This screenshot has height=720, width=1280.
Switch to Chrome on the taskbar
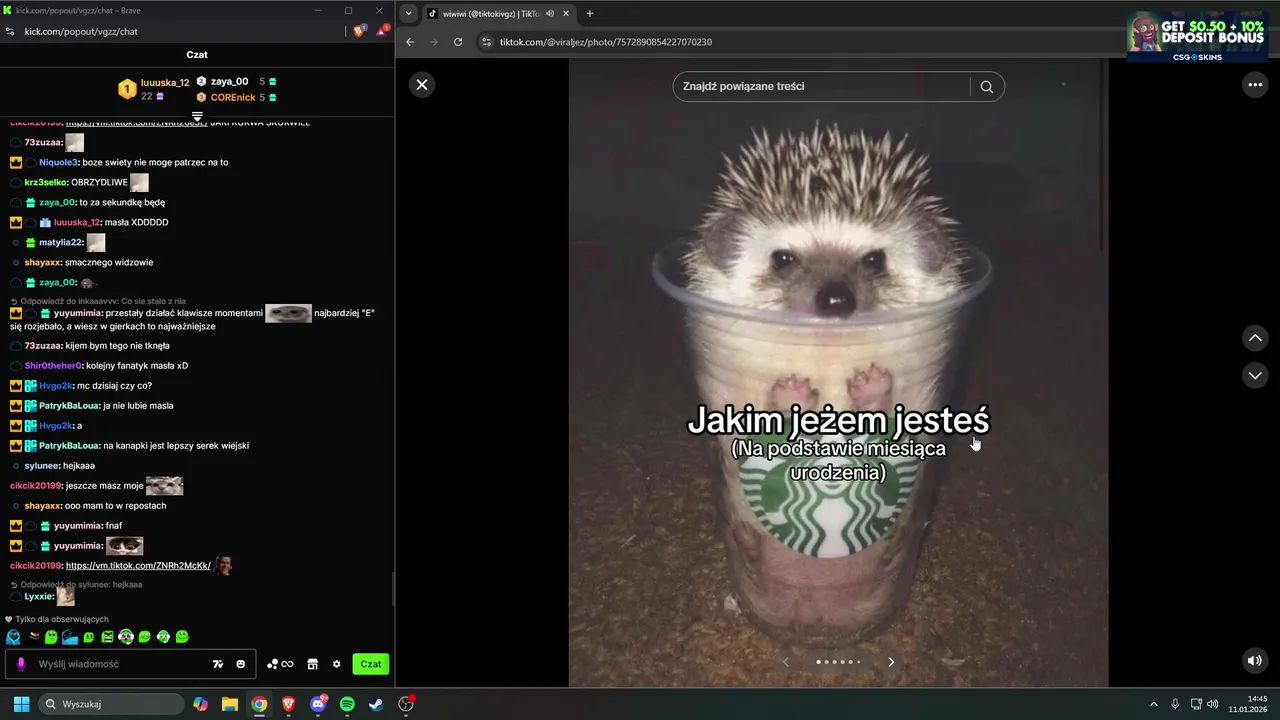point(259,704)
